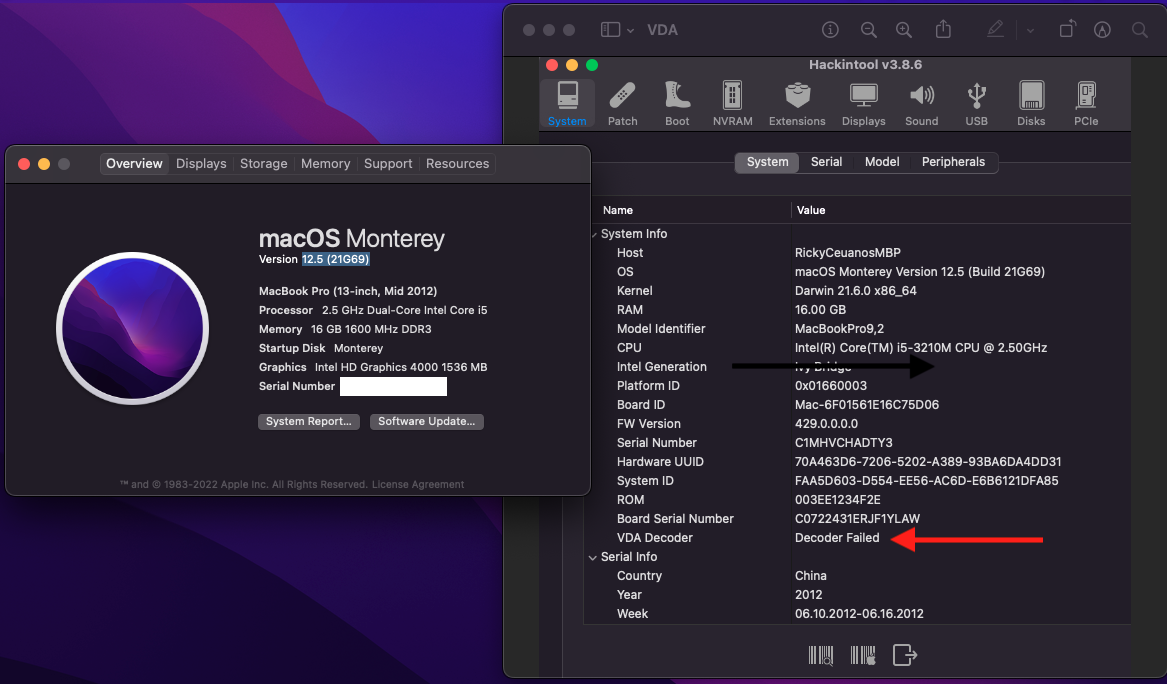
Task: Select the Serial Number C1MHVCHADTY3 value
Action: point(843,443)
